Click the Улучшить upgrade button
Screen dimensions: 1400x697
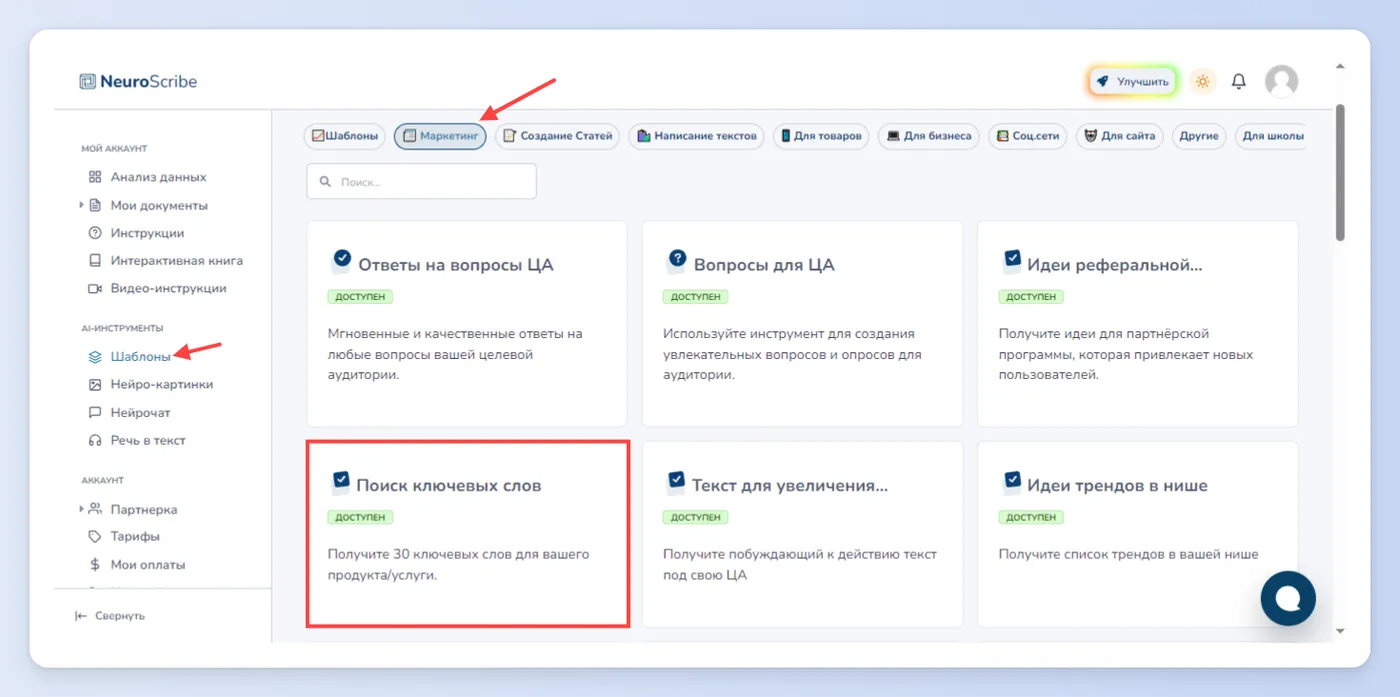click(x=1133, y=81)
